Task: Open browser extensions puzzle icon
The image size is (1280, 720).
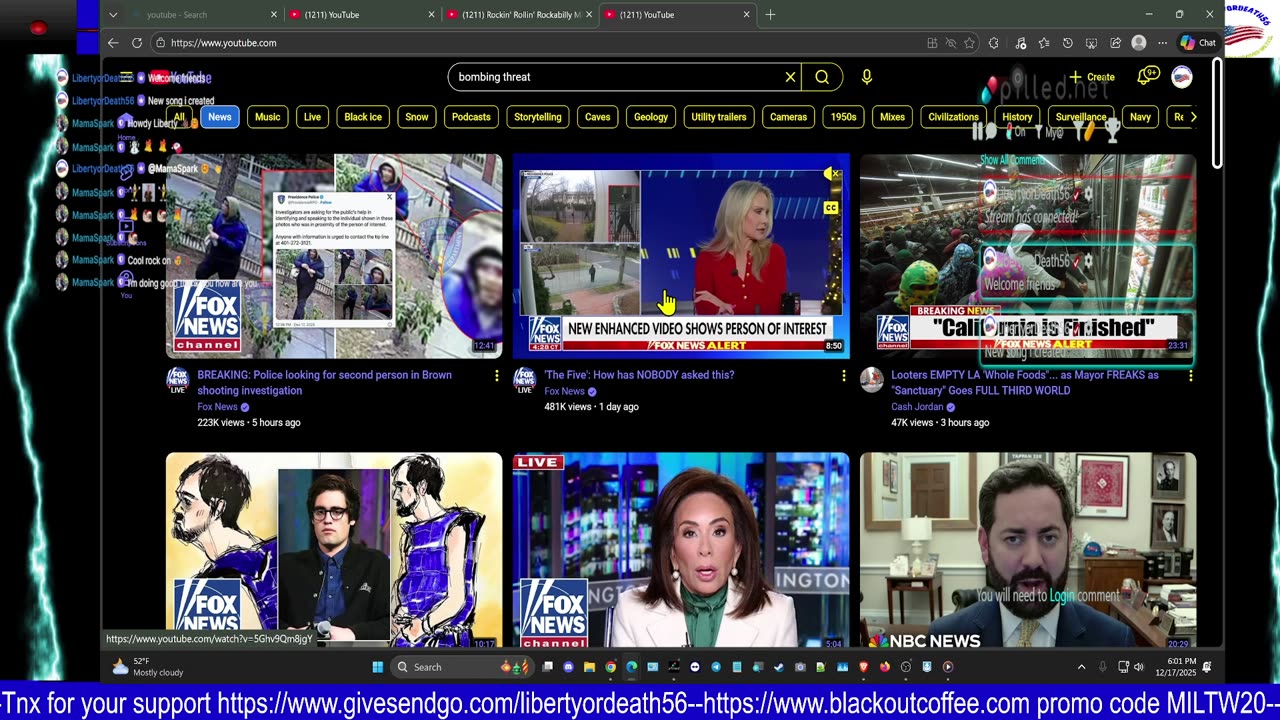Action: [x=993, y=43]
